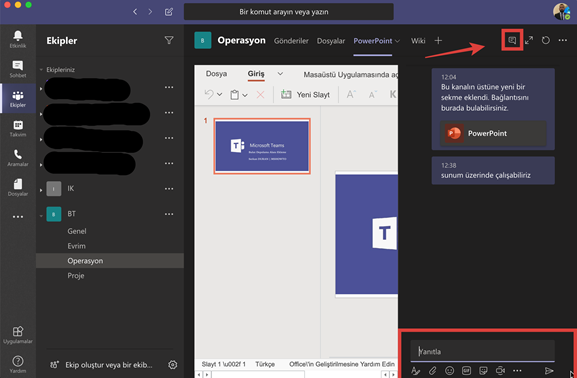Screen dimensions: 577x378
Task: Open the Wiki tab
Action: (418, 41)
